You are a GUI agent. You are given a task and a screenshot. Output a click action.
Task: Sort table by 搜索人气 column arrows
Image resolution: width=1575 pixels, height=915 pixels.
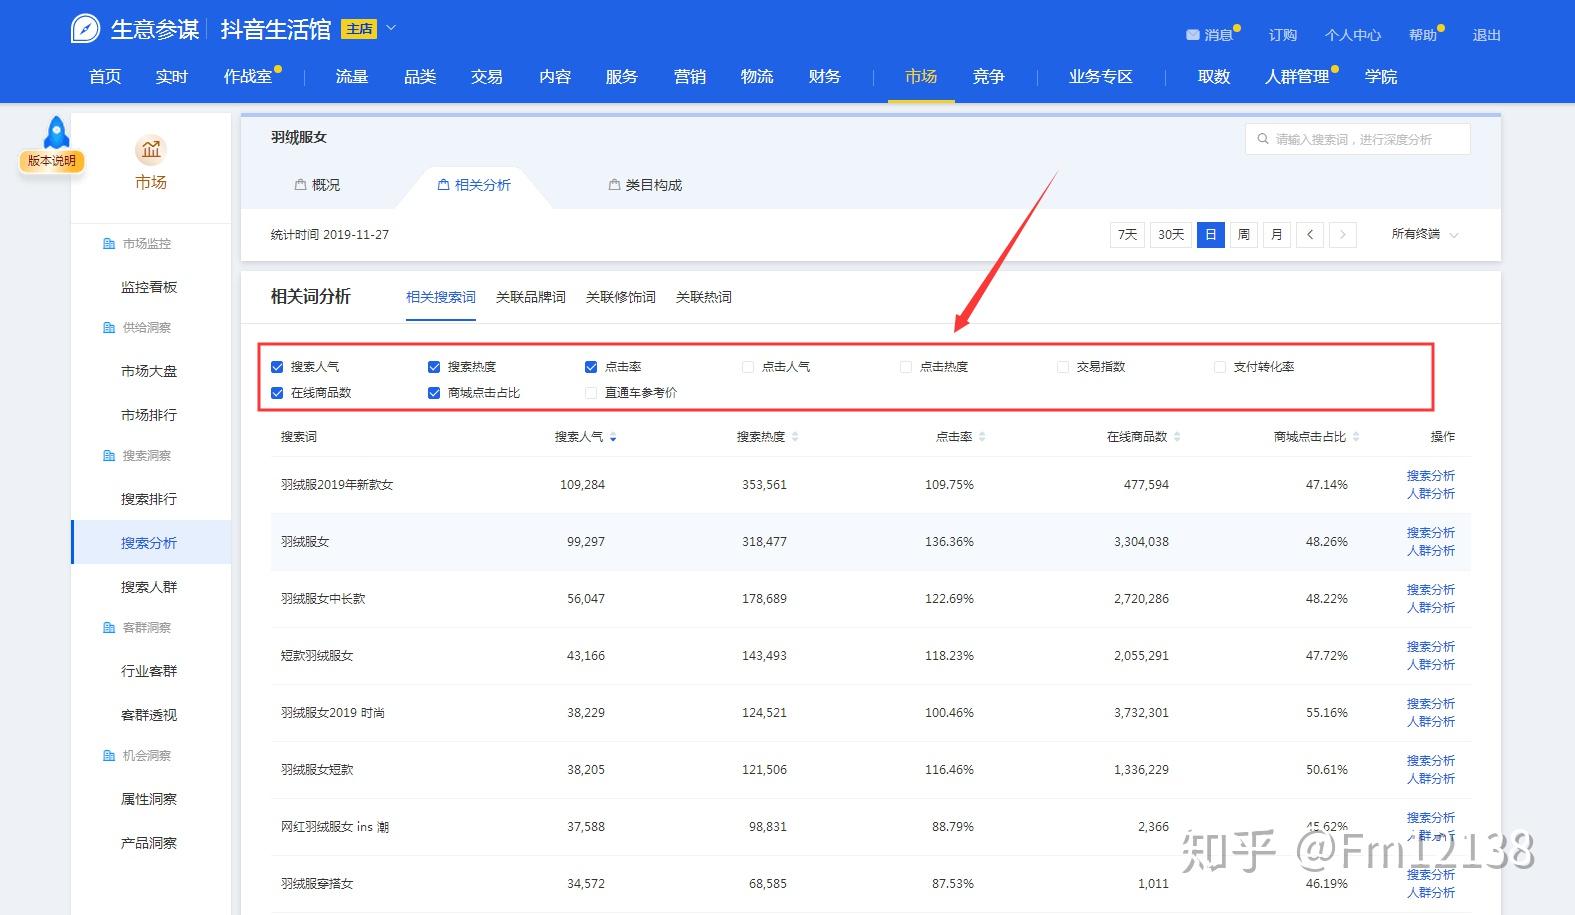613,437
